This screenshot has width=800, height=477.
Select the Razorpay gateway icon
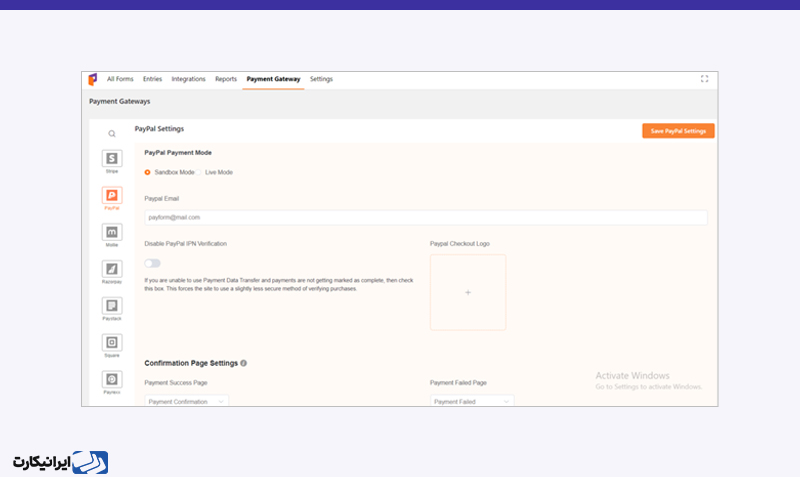coord(112,269)
